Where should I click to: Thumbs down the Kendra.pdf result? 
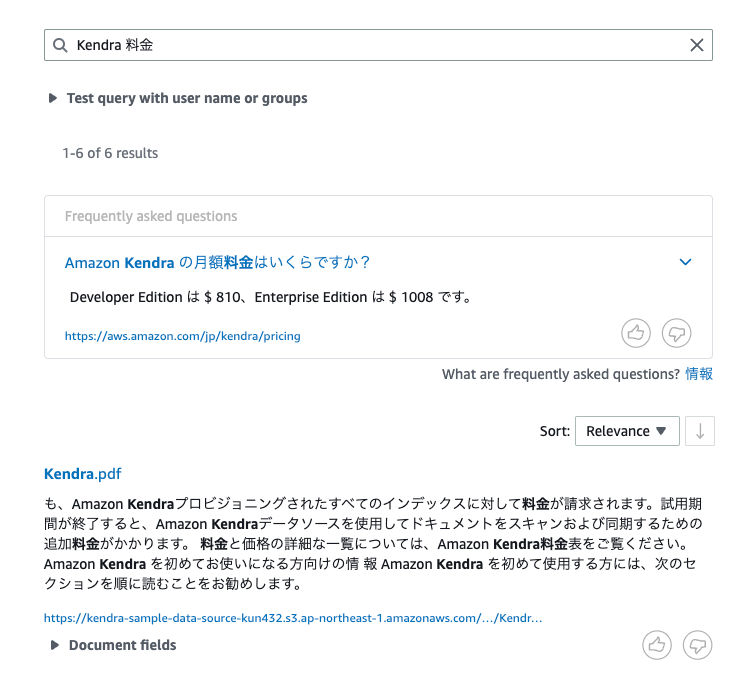(x=697, y=645)
